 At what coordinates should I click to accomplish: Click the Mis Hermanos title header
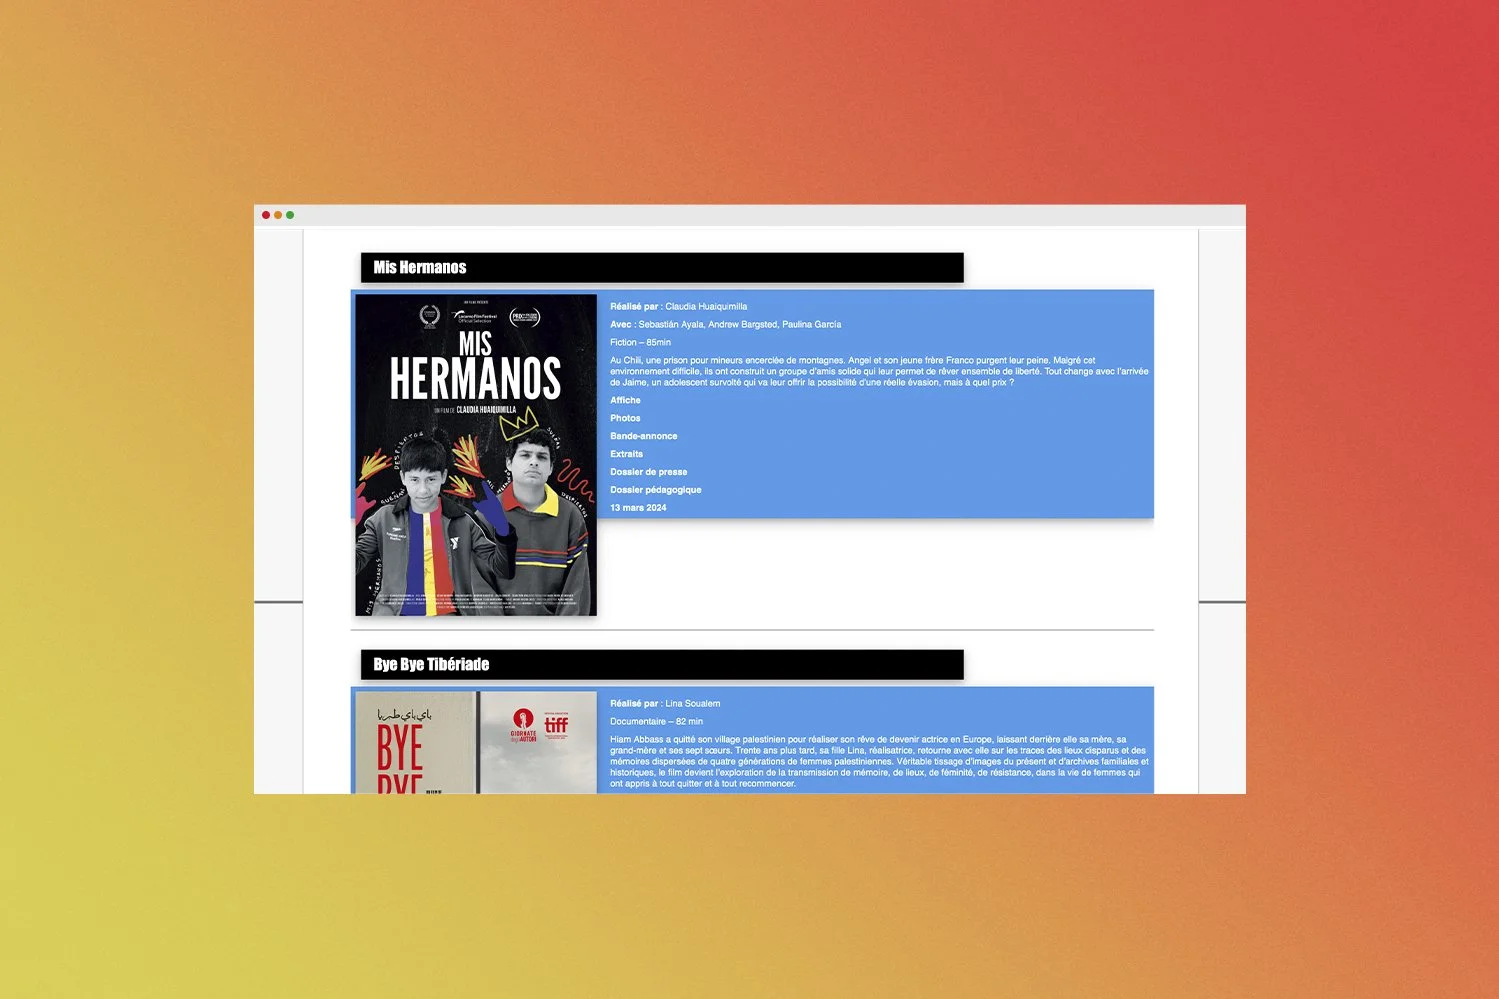(662, 267)
